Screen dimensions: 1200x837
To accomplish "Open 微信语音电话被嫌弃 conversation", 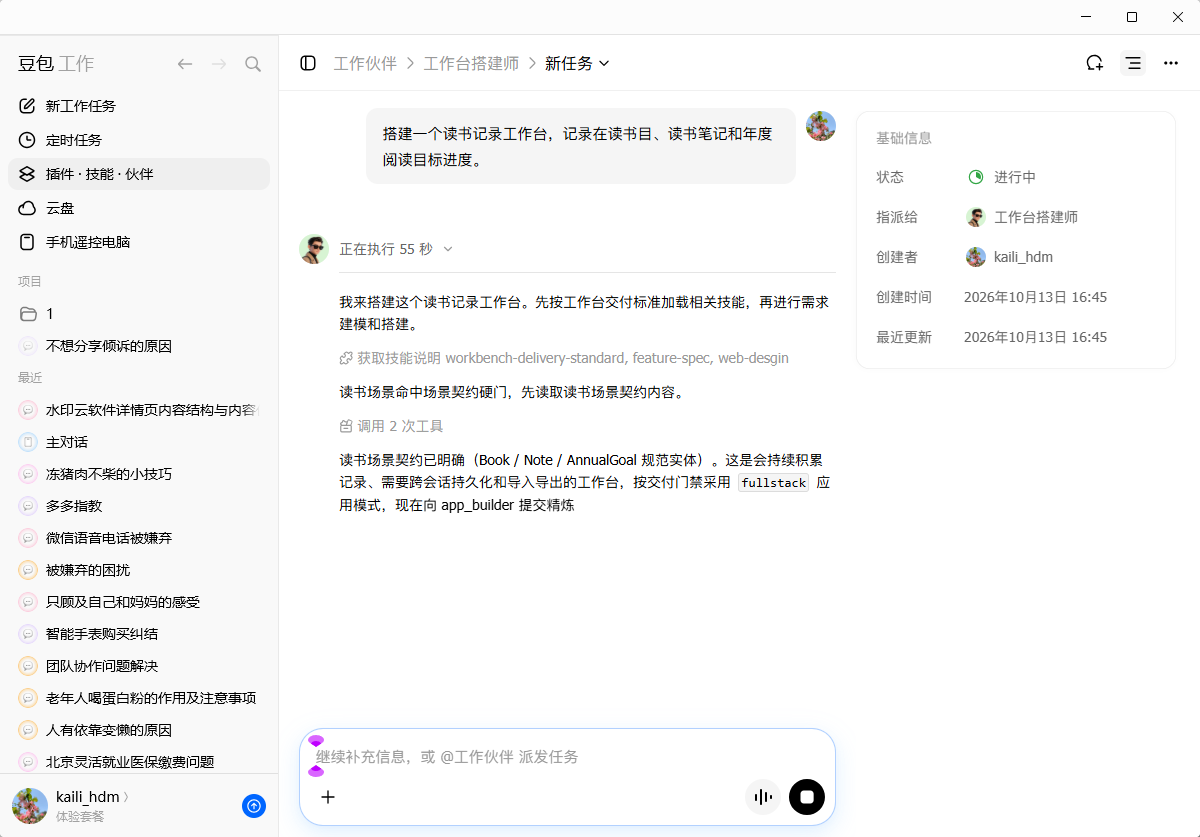I will click(139, 538).
